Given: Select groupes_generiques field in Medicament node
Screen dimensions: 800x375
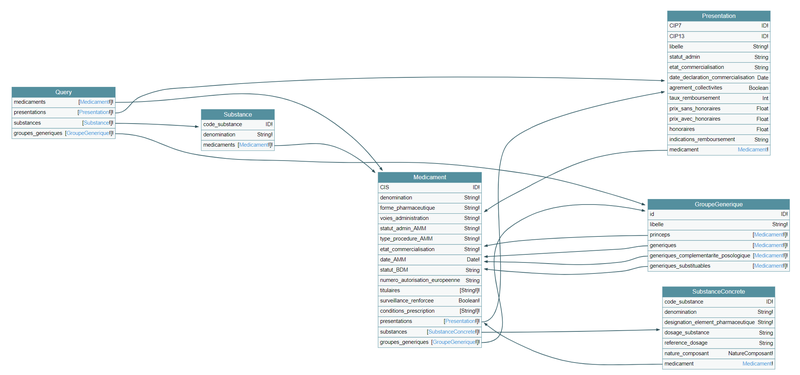Looking at the screenshot, I should pos(430,342).
